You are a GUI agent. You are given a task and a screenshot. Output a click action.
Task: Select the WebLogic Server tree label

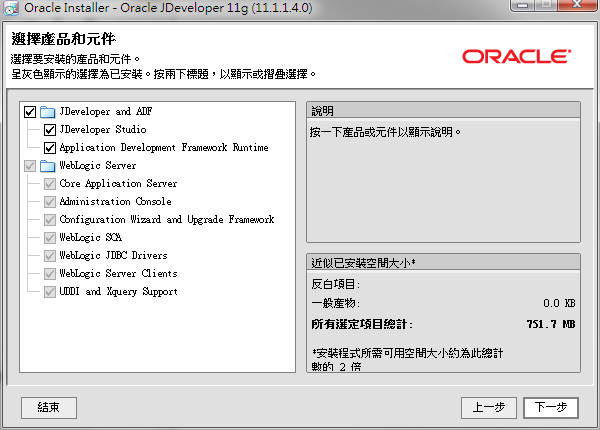[98, 166]
